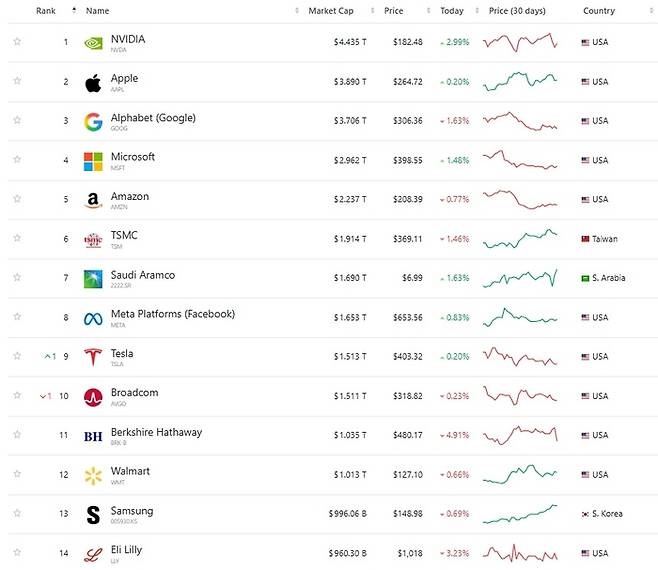Screen dimensions: 658x570
Task: Click Samsung's 30-day price chart
Action: 520,513
